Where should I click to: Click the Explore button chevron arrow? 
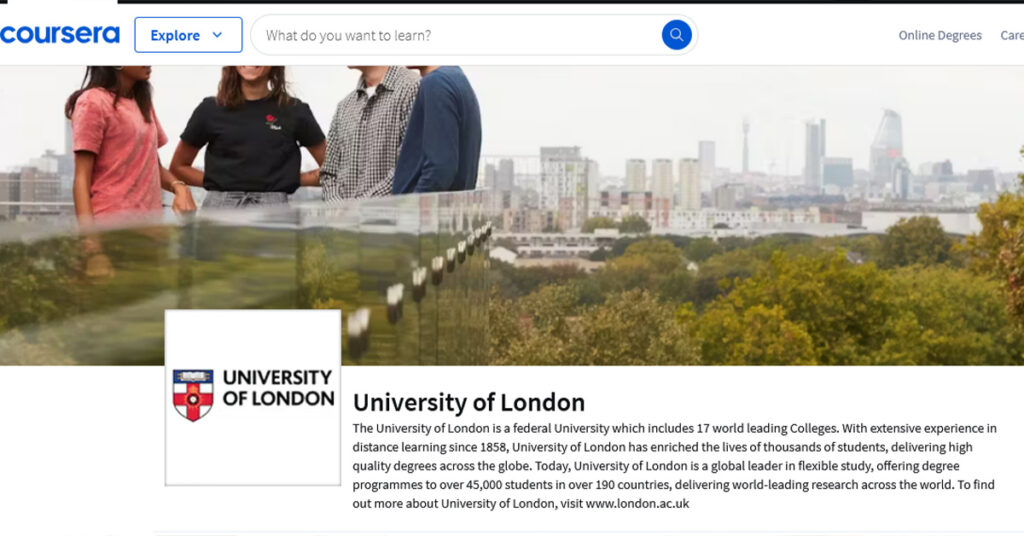[x=217, y=35]
